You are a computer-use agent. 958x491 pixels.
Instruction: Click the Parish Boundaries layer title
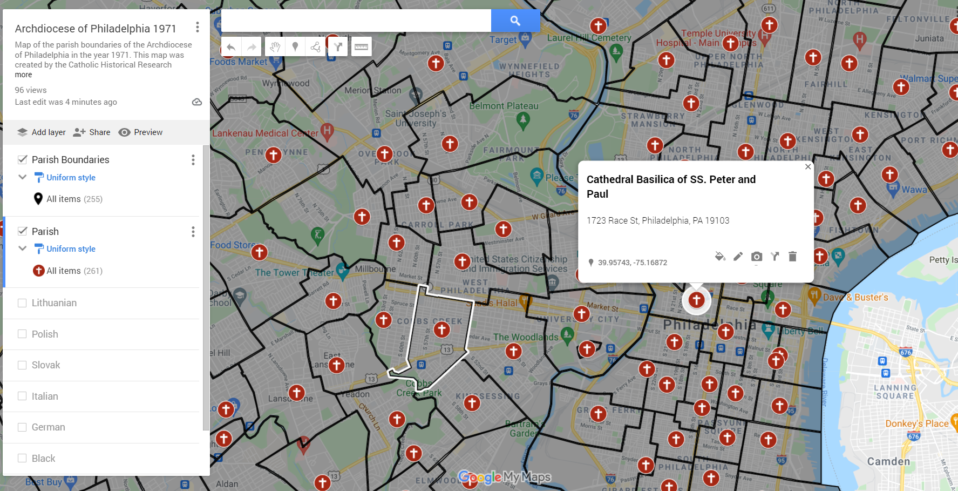click(x=70, y=160)
